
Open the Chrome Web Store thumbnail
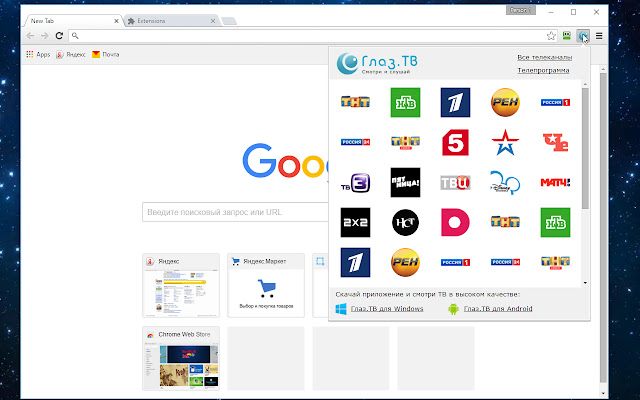[181, 358]
